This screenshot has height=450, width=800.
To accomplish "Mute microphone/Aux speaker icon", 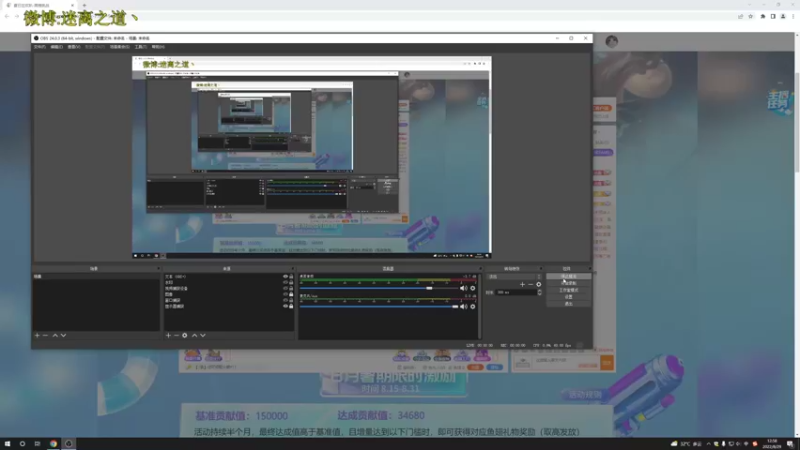I will click(x=463, y=307).
